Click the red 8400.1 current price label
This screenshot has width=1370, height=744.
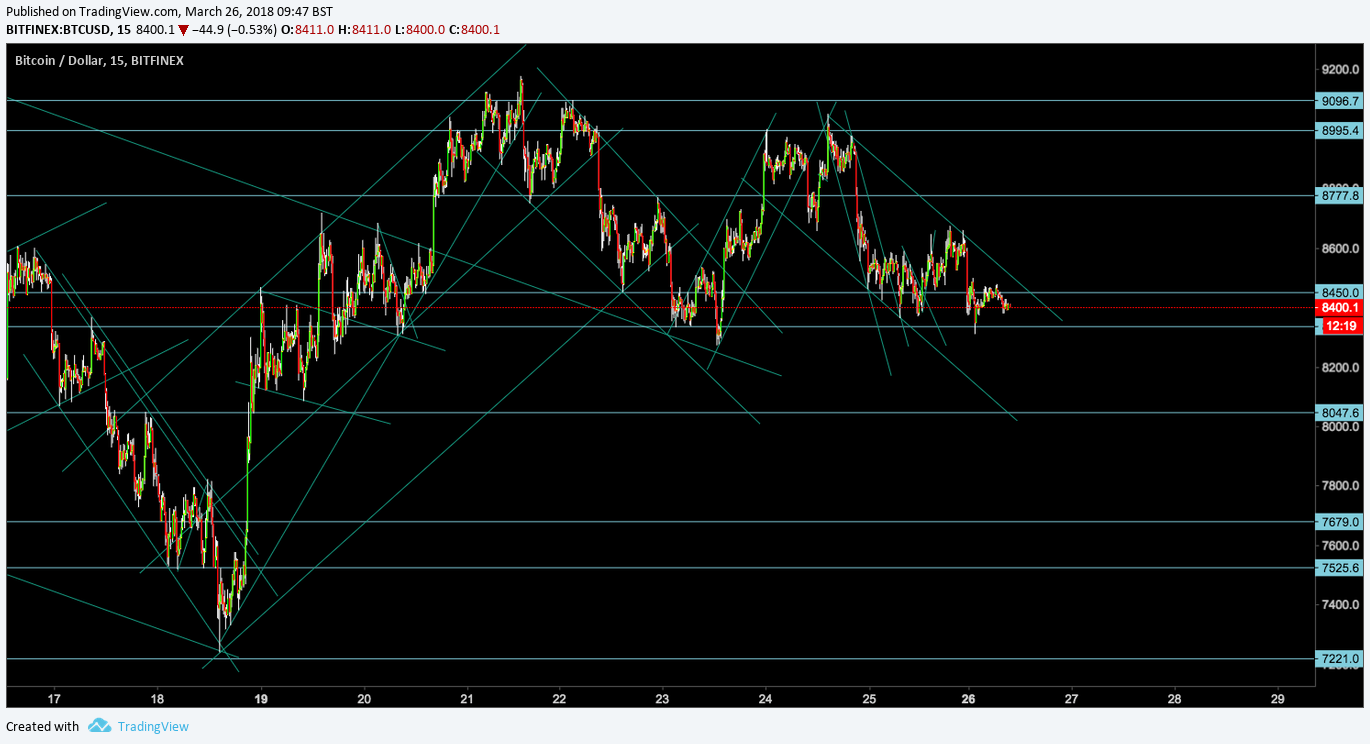tap(1340, 308)
